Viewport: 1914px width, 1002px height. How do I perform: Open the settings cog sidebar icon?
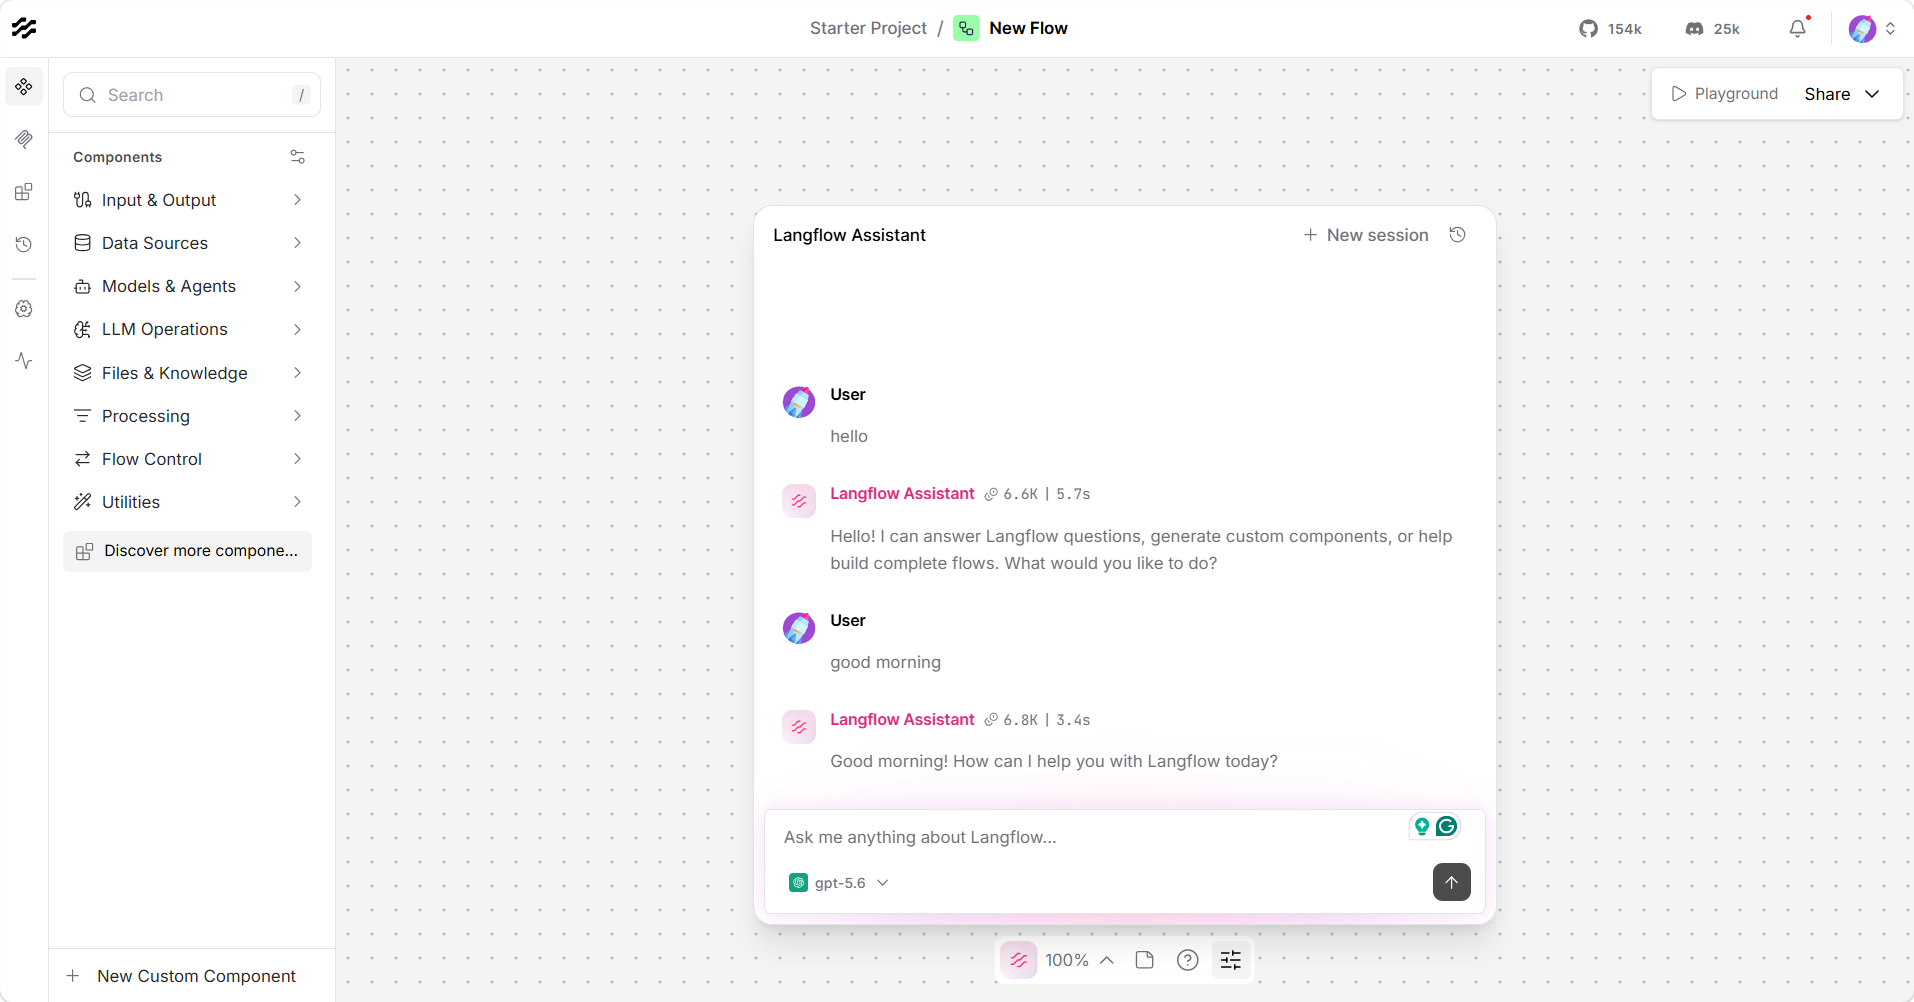coord(24,309)
